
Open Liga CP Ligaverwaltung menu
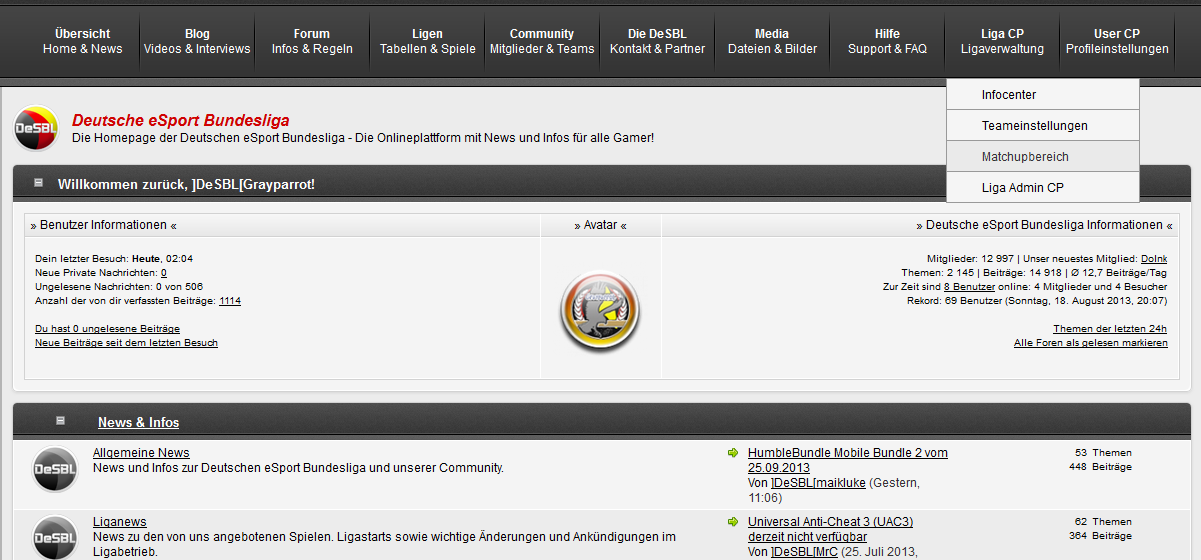(x=1002, y=41)
